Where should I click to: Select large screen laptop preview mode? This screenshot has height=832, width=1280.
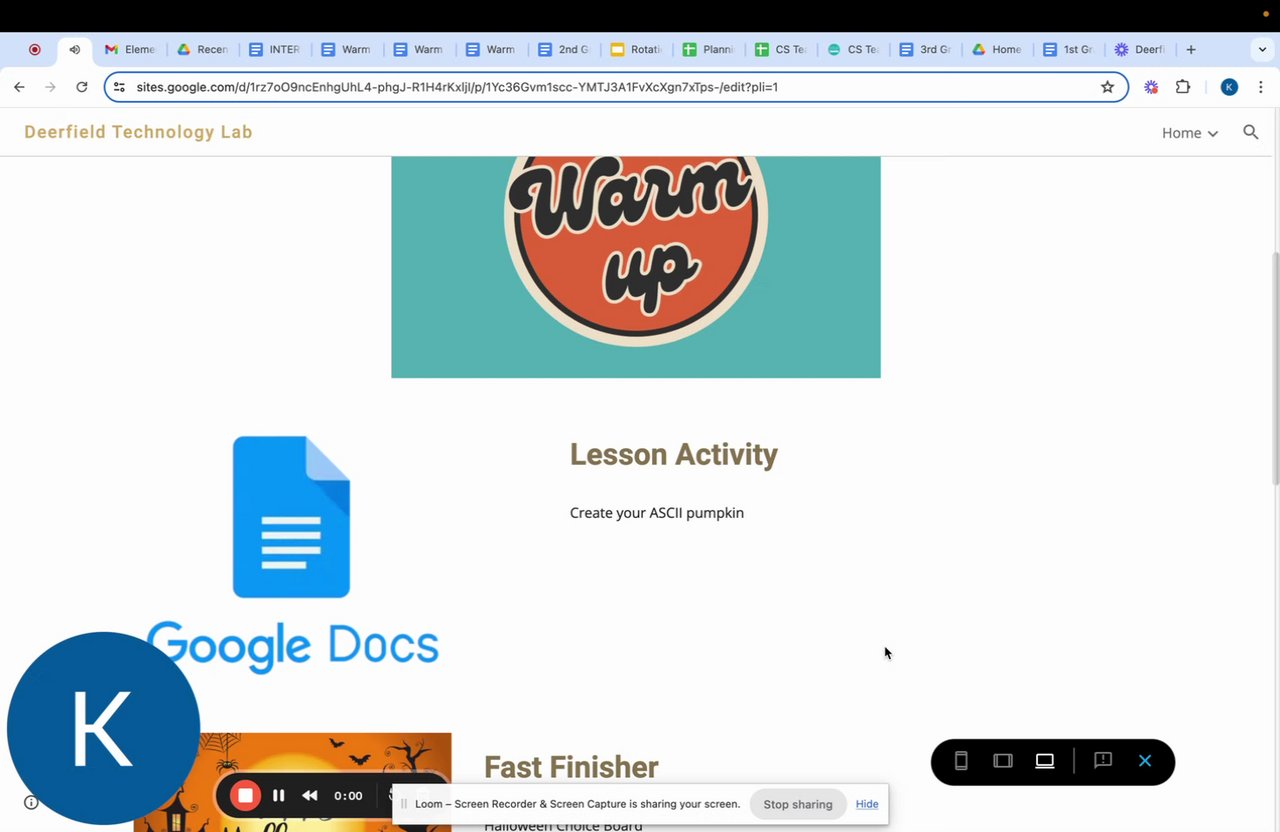(1045, 761)
